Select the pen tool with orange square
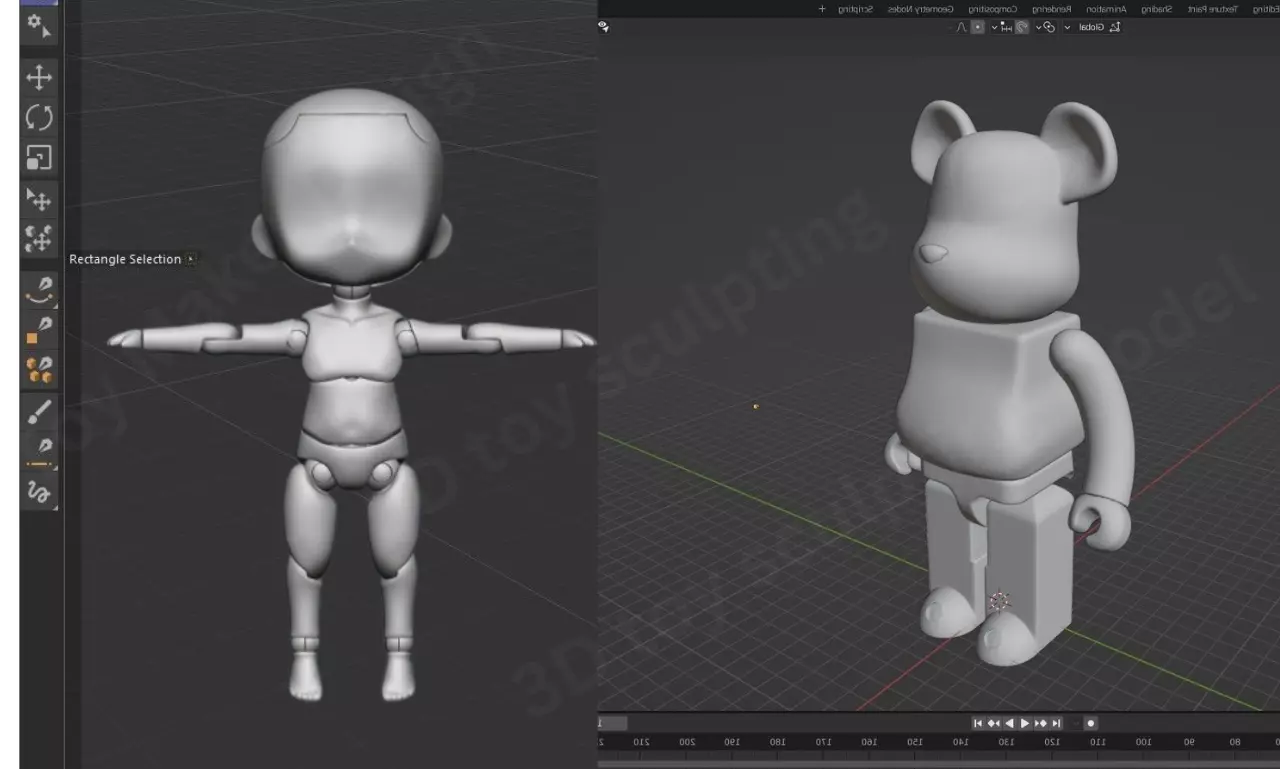This screenshot has height=769, width=1280. (x=39, y=329)
